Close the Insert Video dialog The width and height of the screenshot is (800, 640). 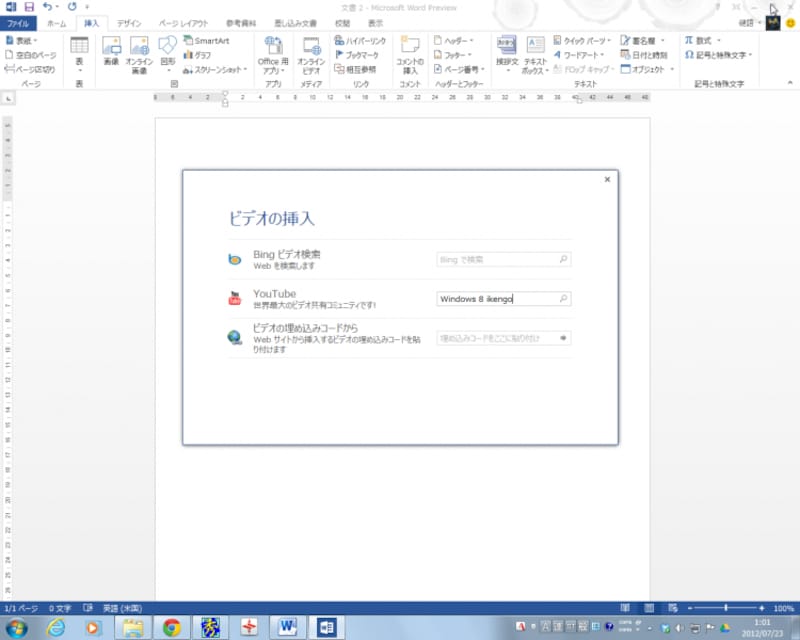[x=607, y=179]
